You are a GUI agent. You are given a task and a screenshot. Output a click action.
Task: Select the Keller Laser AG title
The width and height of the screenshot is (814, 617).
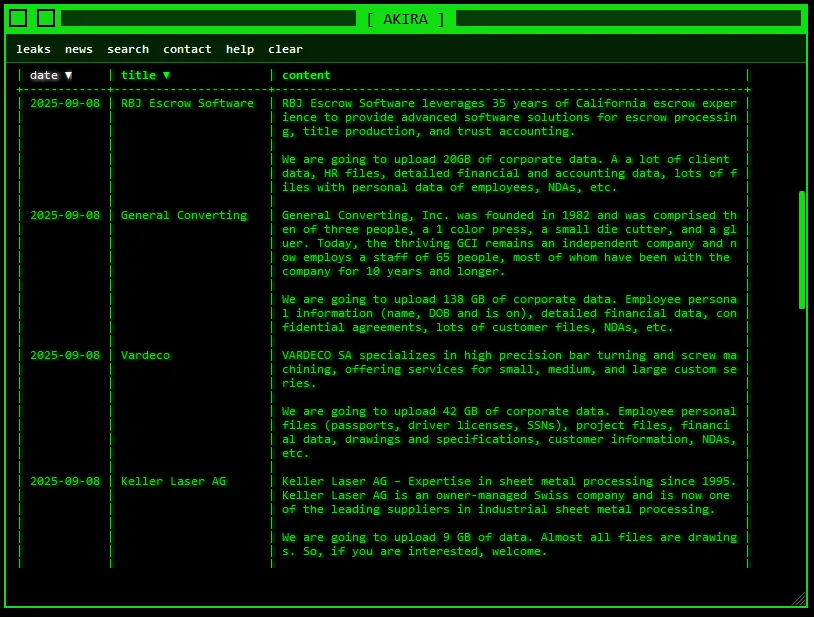coord(173,481)
